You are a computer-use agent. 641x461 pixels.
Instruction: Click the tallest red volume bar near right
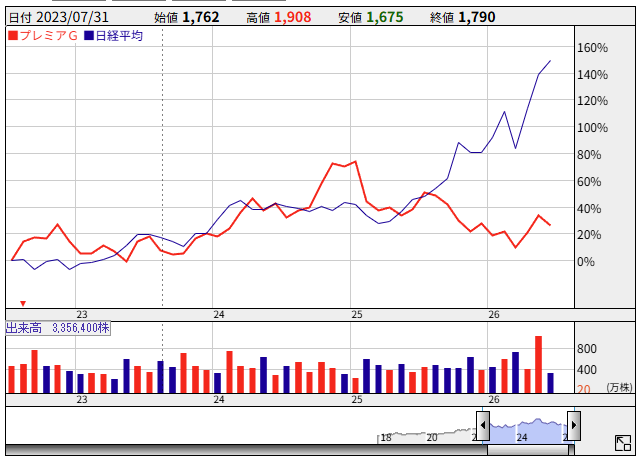(x=538, y=365)
